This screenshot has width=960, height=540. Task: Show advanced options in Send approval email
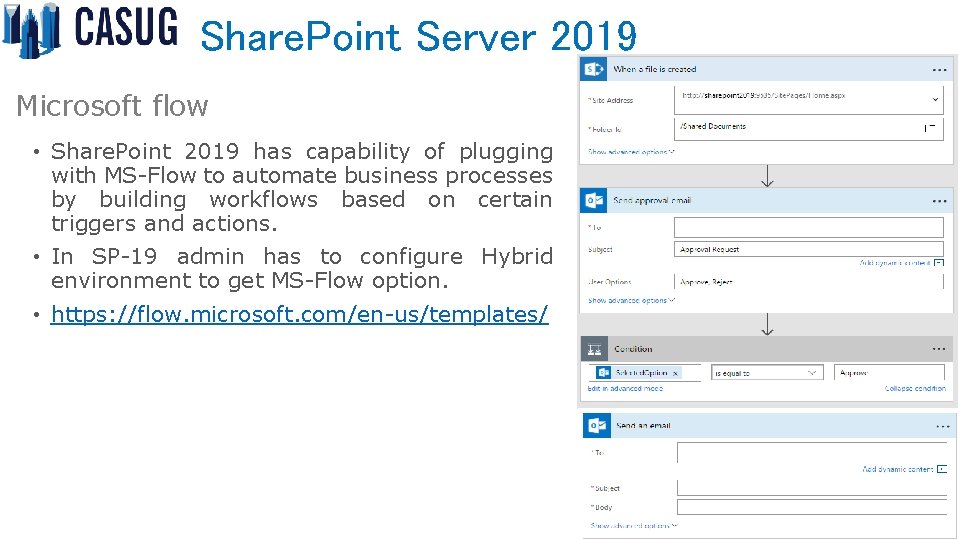pyautogui.click(x=631, y=301)
